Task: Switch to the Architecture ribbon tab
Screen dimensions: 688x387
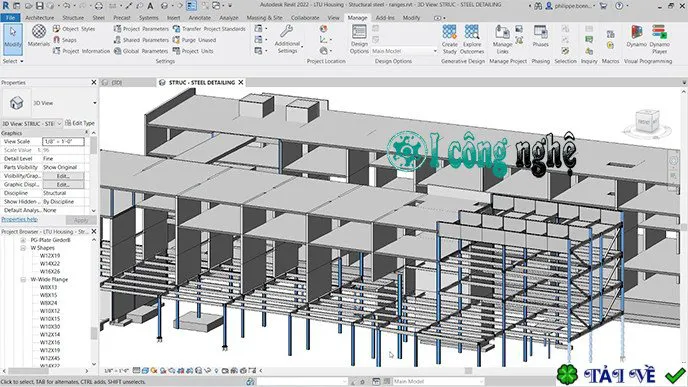Action: tap(39, 18)
